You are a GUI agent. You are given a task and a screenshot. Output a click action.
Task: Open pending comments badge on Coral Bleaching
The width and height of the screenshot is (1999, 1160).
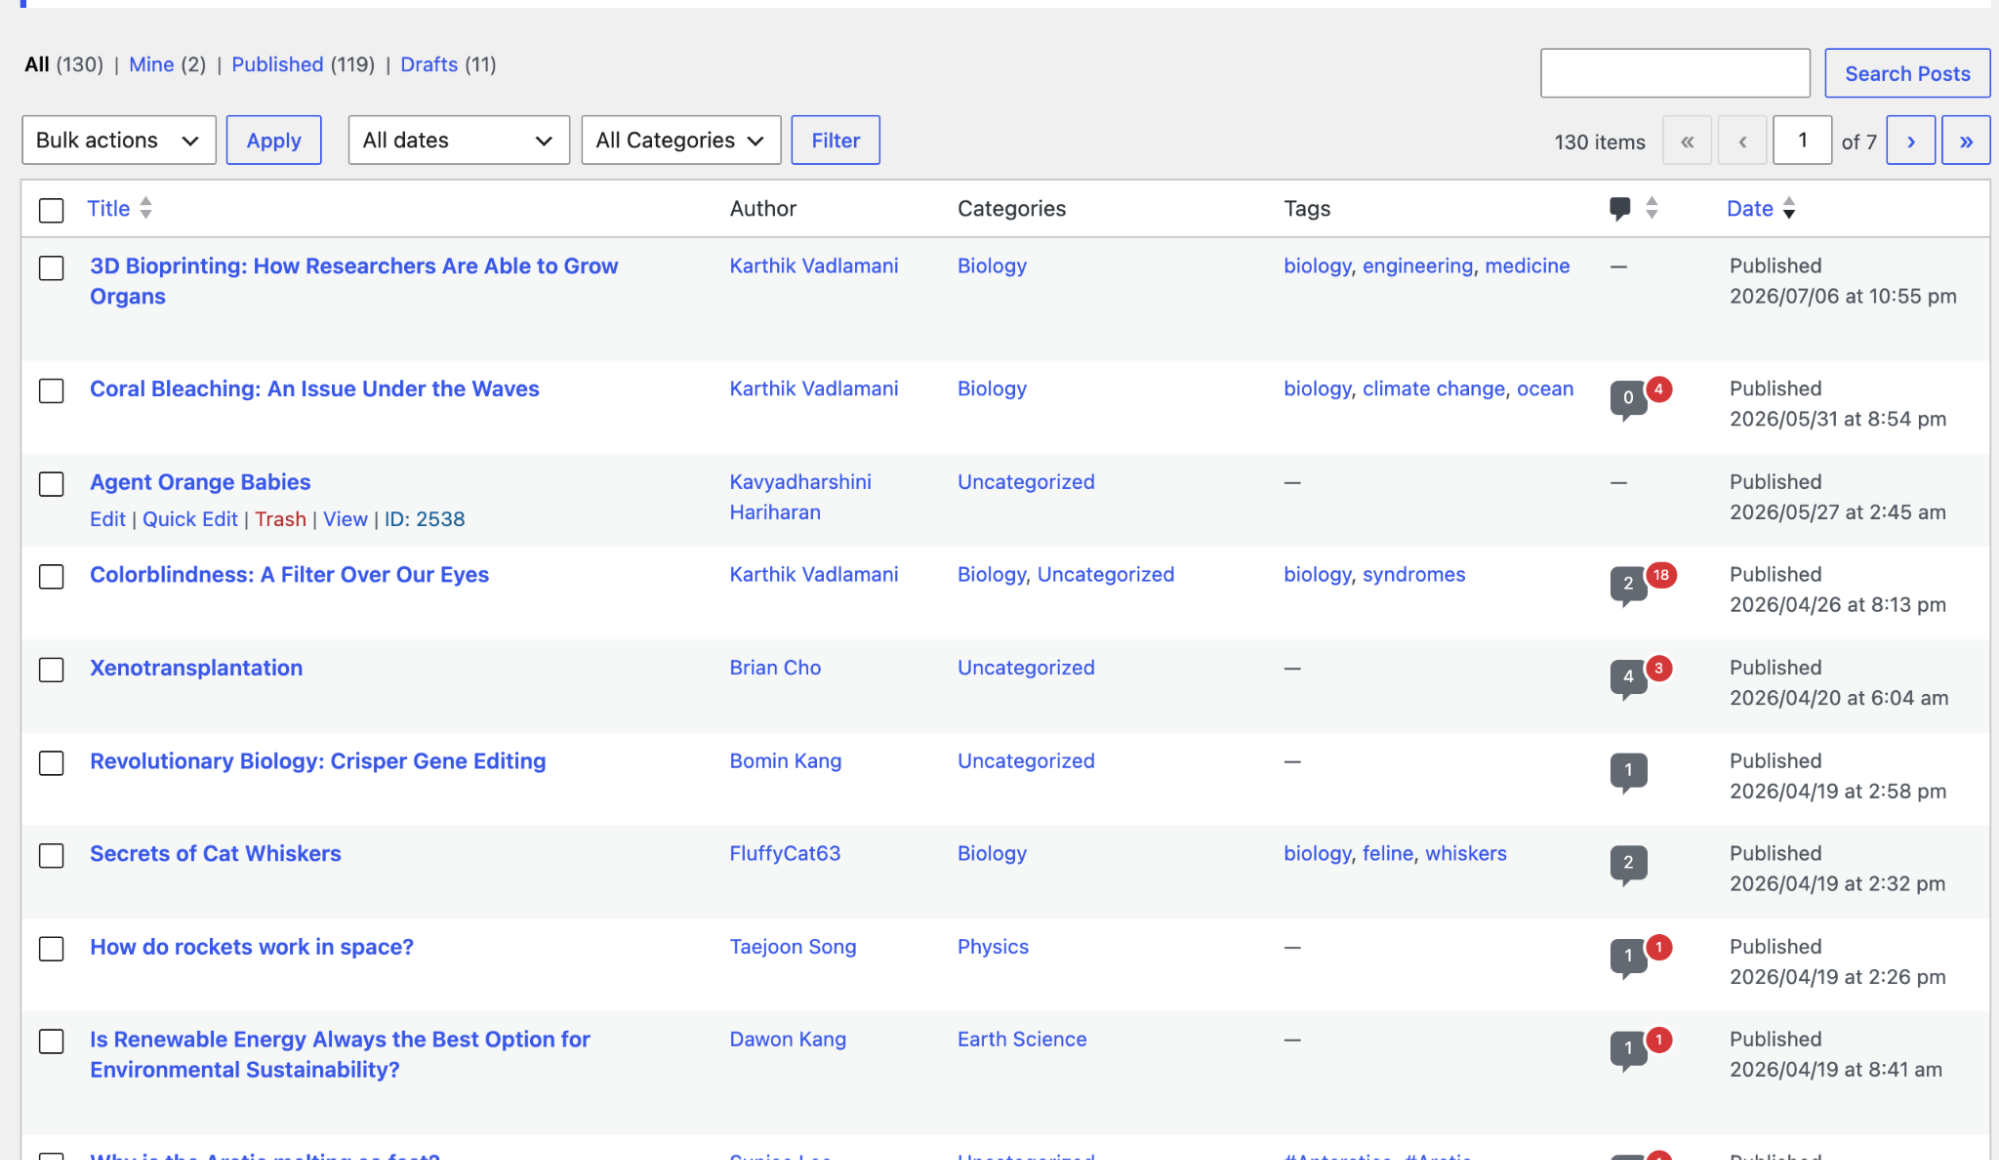(x=1659, y=388)
